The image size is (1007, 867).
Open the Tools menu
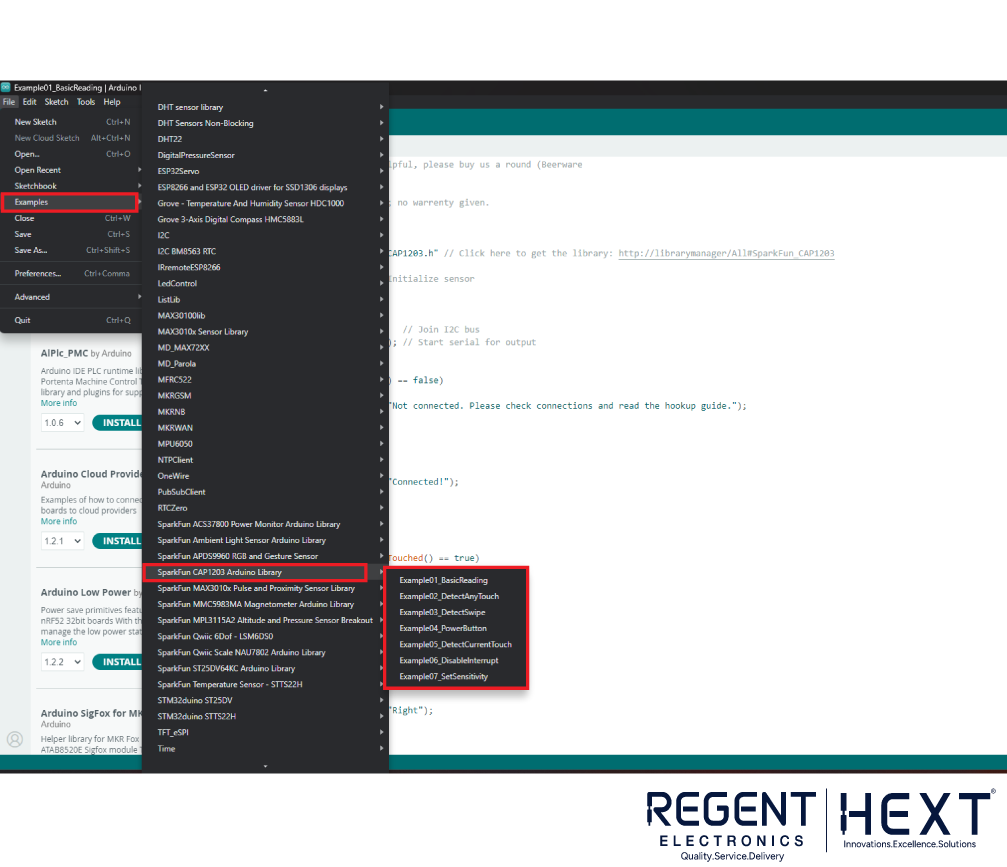(x=86, y=102)
